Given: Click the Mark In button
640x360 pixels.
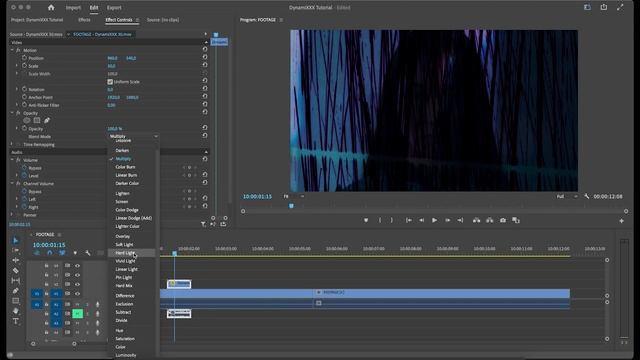Looking at the screenshot, I should click(x=380, y=220).
